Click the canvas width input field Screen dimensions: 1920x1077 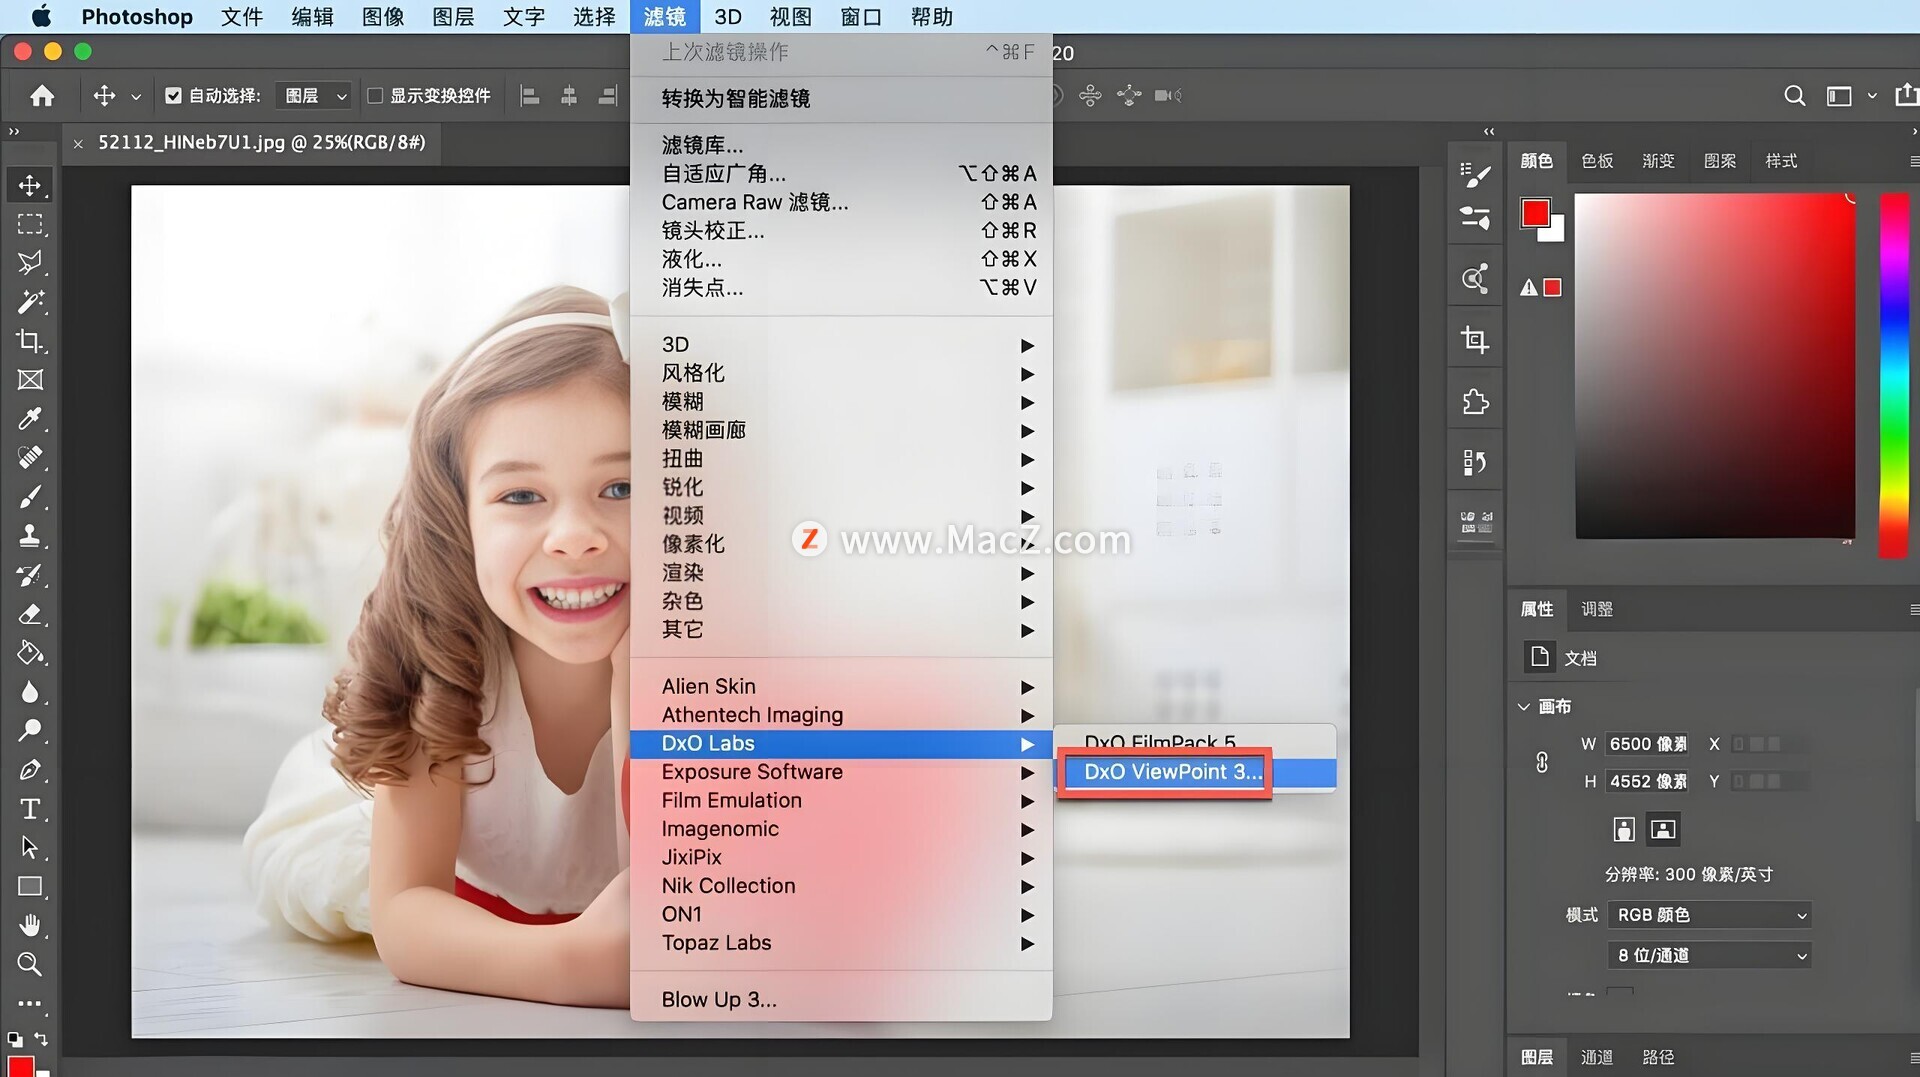click(1647, 744)
